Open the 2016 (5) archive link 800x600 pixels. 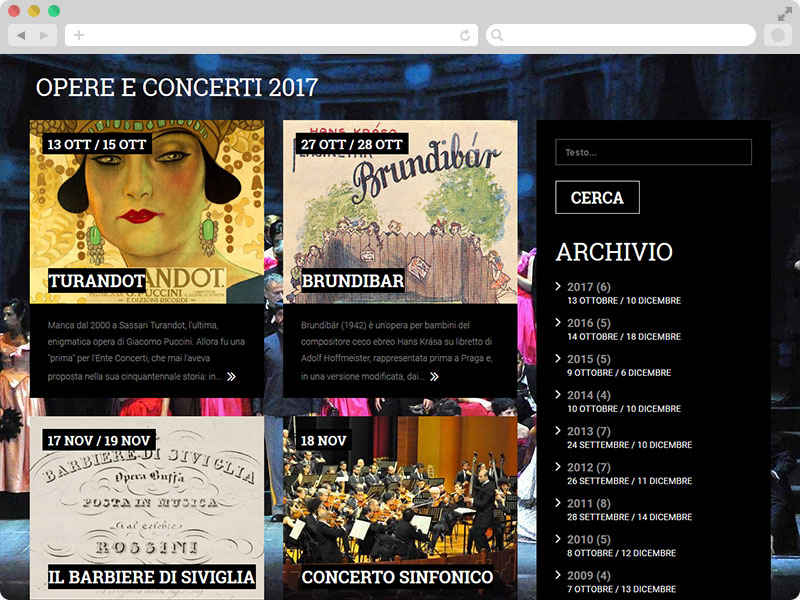[589, 323]
